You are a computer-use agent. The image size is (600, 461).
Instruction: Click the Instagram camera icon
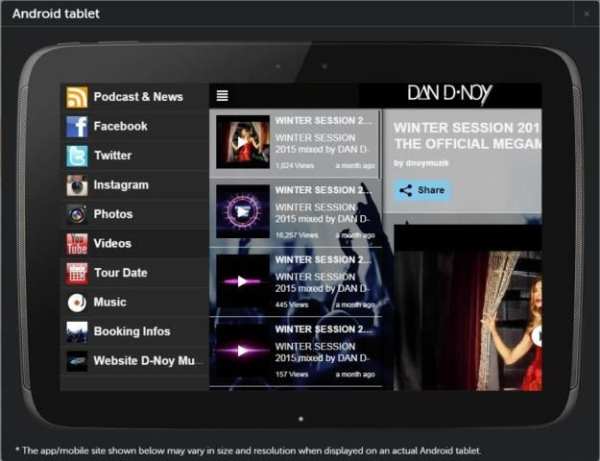click(x=77, y=185)
